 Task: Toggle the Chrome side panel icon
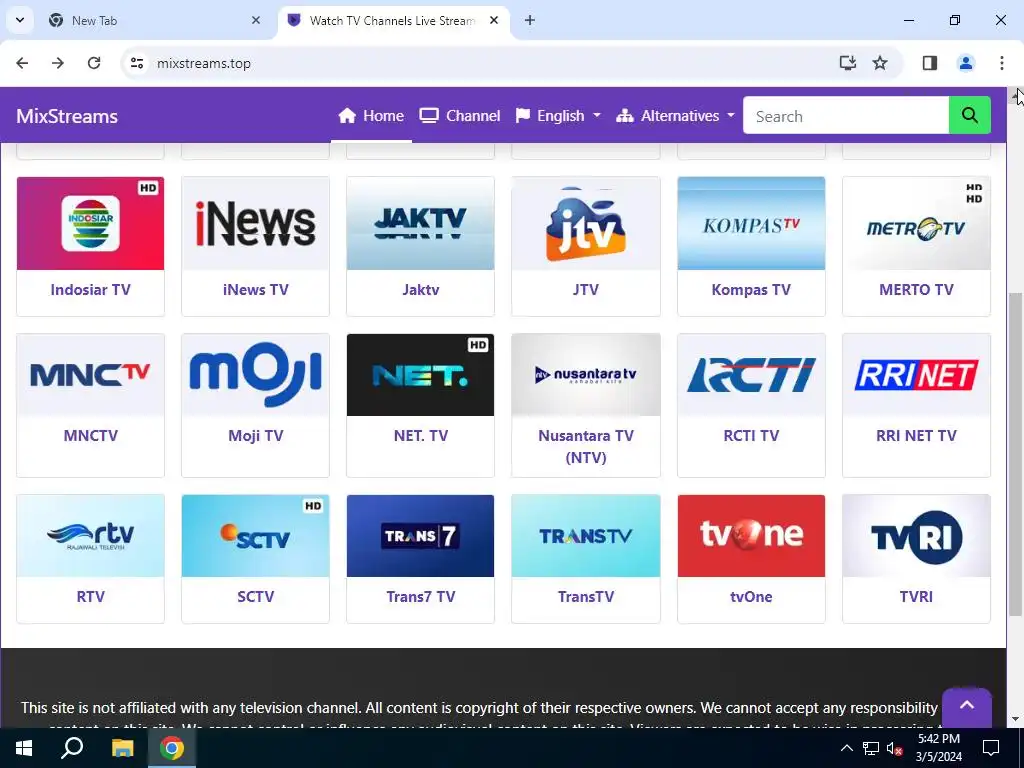pos(929,63)
